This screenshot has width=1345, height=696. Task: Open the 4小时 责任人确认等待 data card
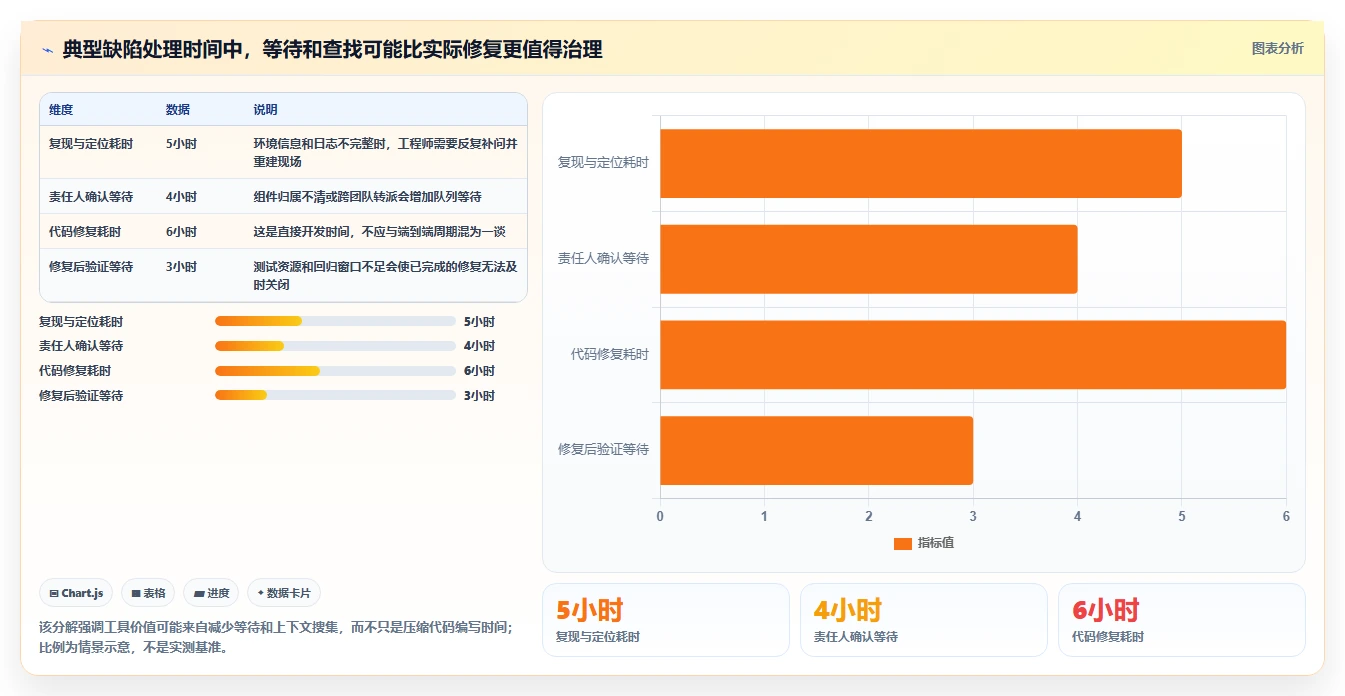click(923, 620)
